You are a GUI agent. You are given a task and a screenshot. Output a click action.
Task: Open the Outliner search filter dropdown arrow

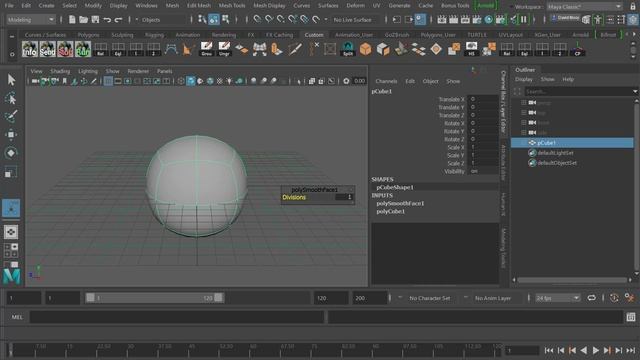(x=635, y=91)
